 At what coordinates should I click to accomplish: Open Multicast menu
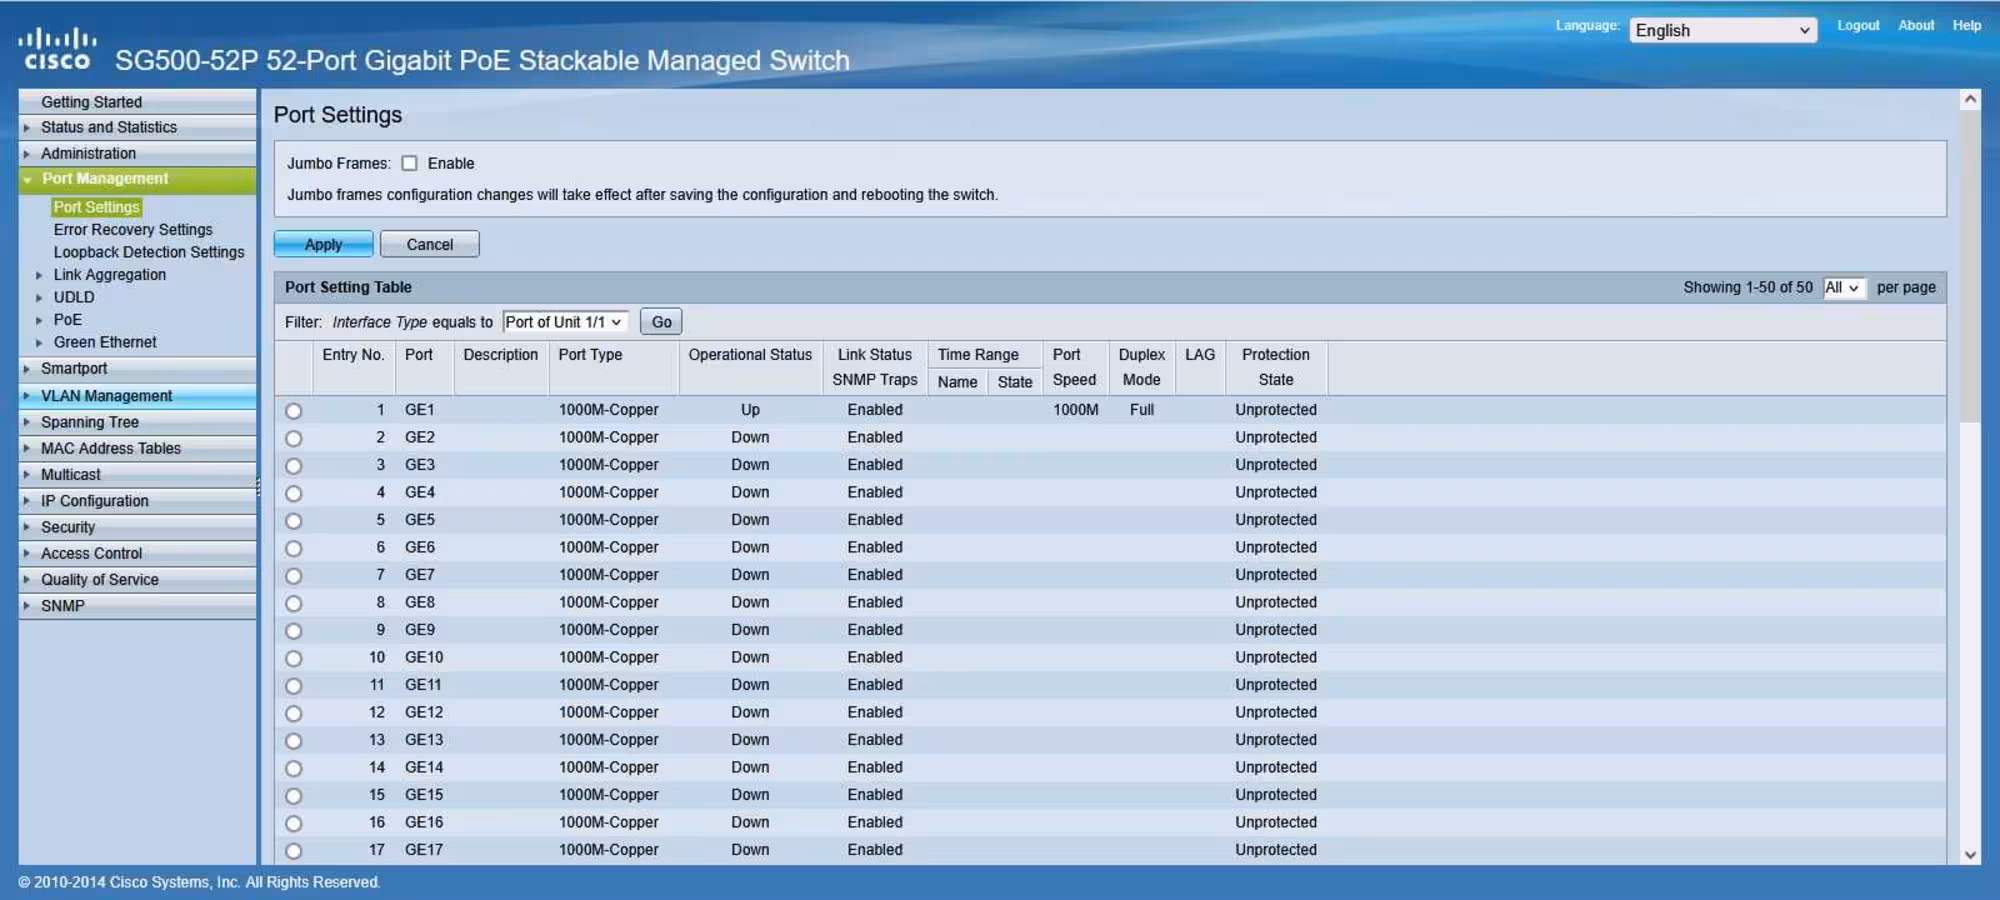137,474
